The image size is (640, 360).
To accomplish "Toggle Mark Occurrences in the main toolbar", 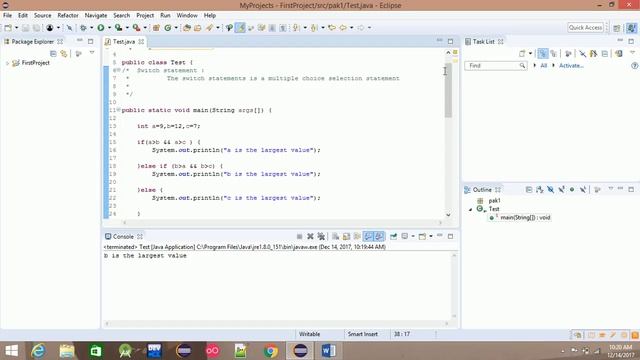I will click(240, 28).
